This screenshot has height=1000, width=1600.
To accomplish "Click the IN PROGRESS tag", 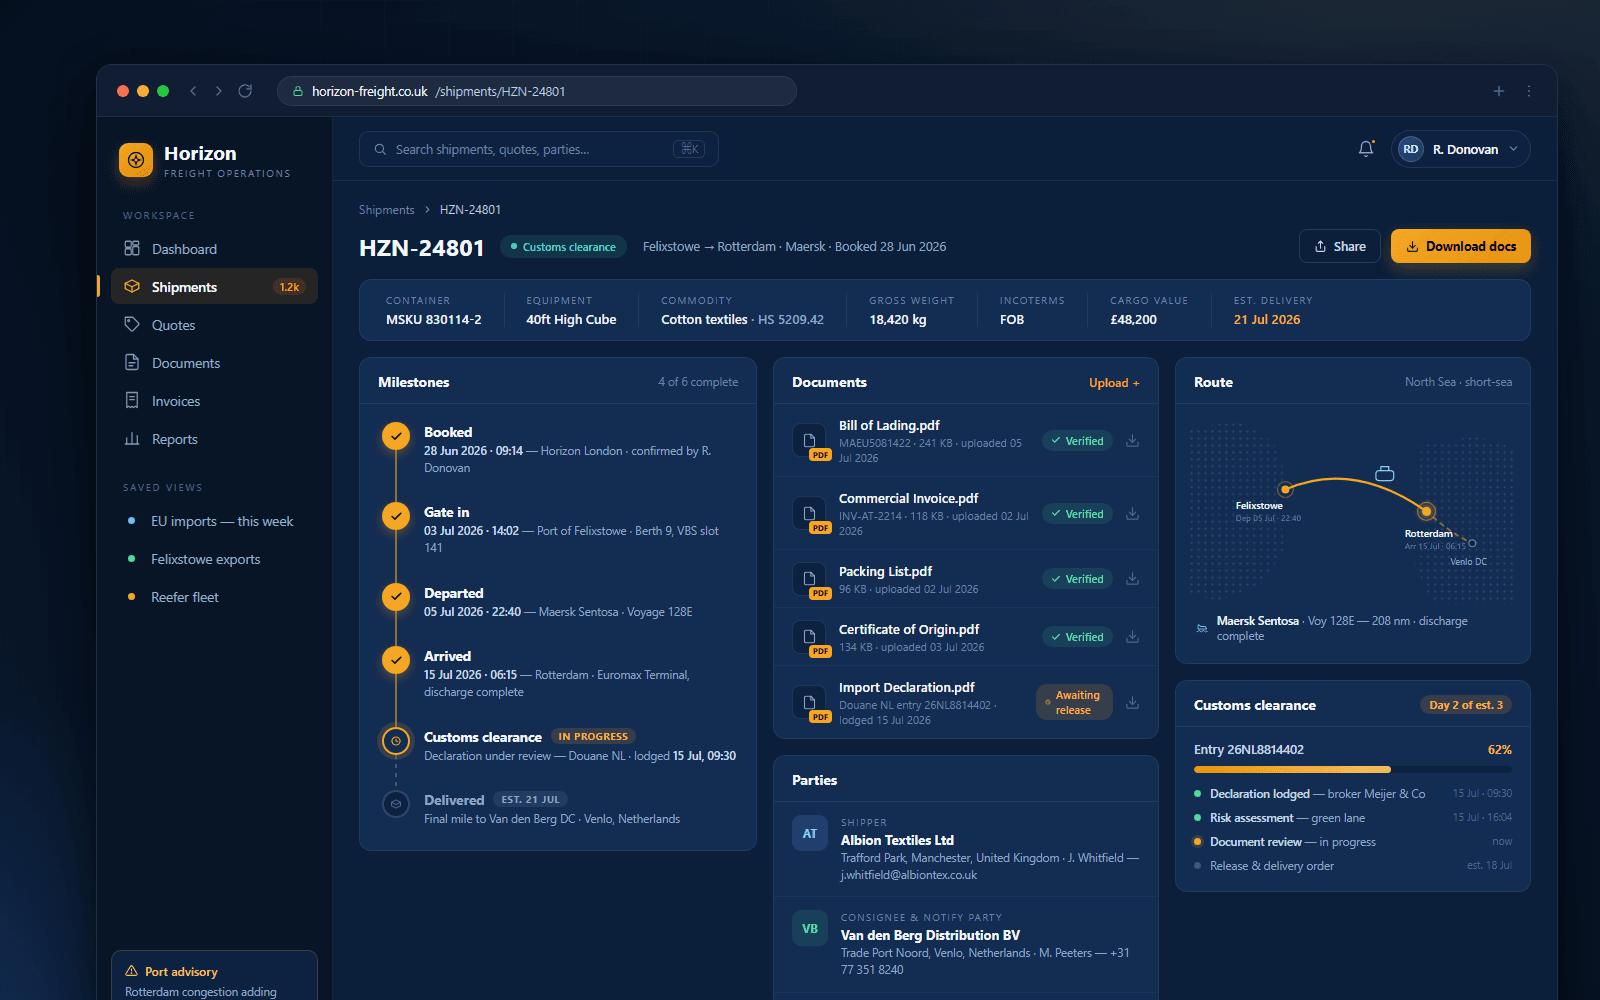I will [593, 737].
